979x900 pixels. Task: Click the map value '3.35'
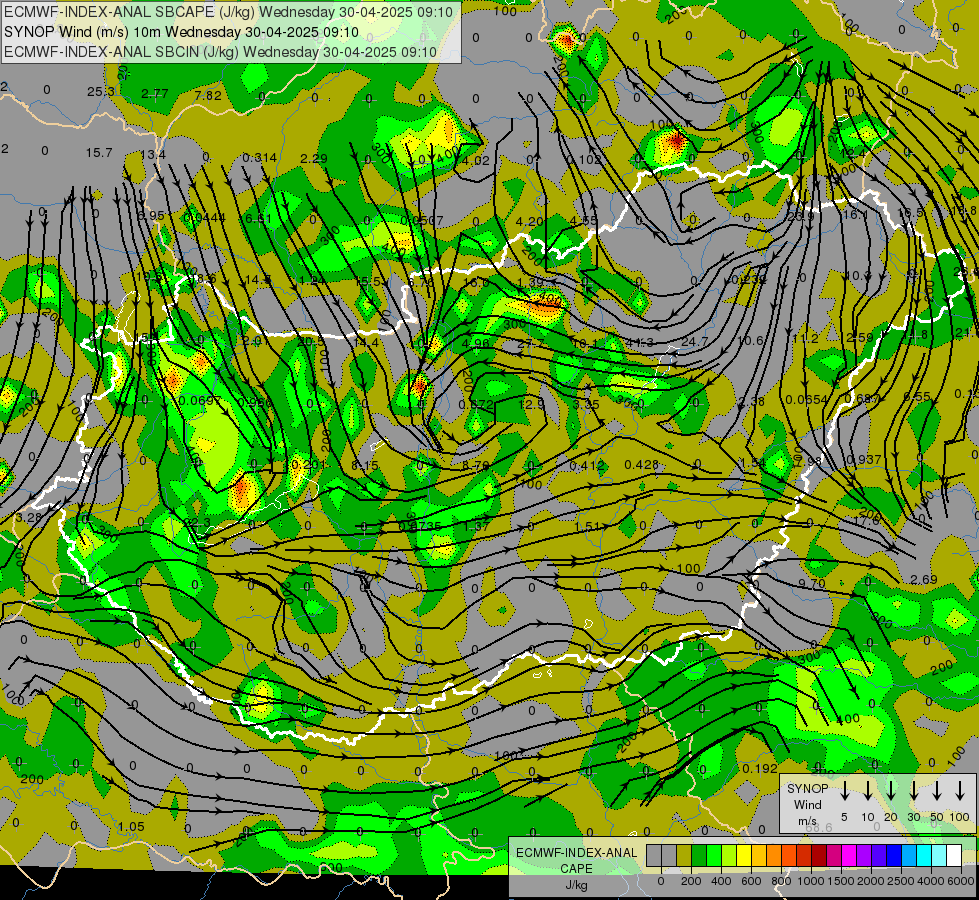pyautogui.click(x=586, y=404)
